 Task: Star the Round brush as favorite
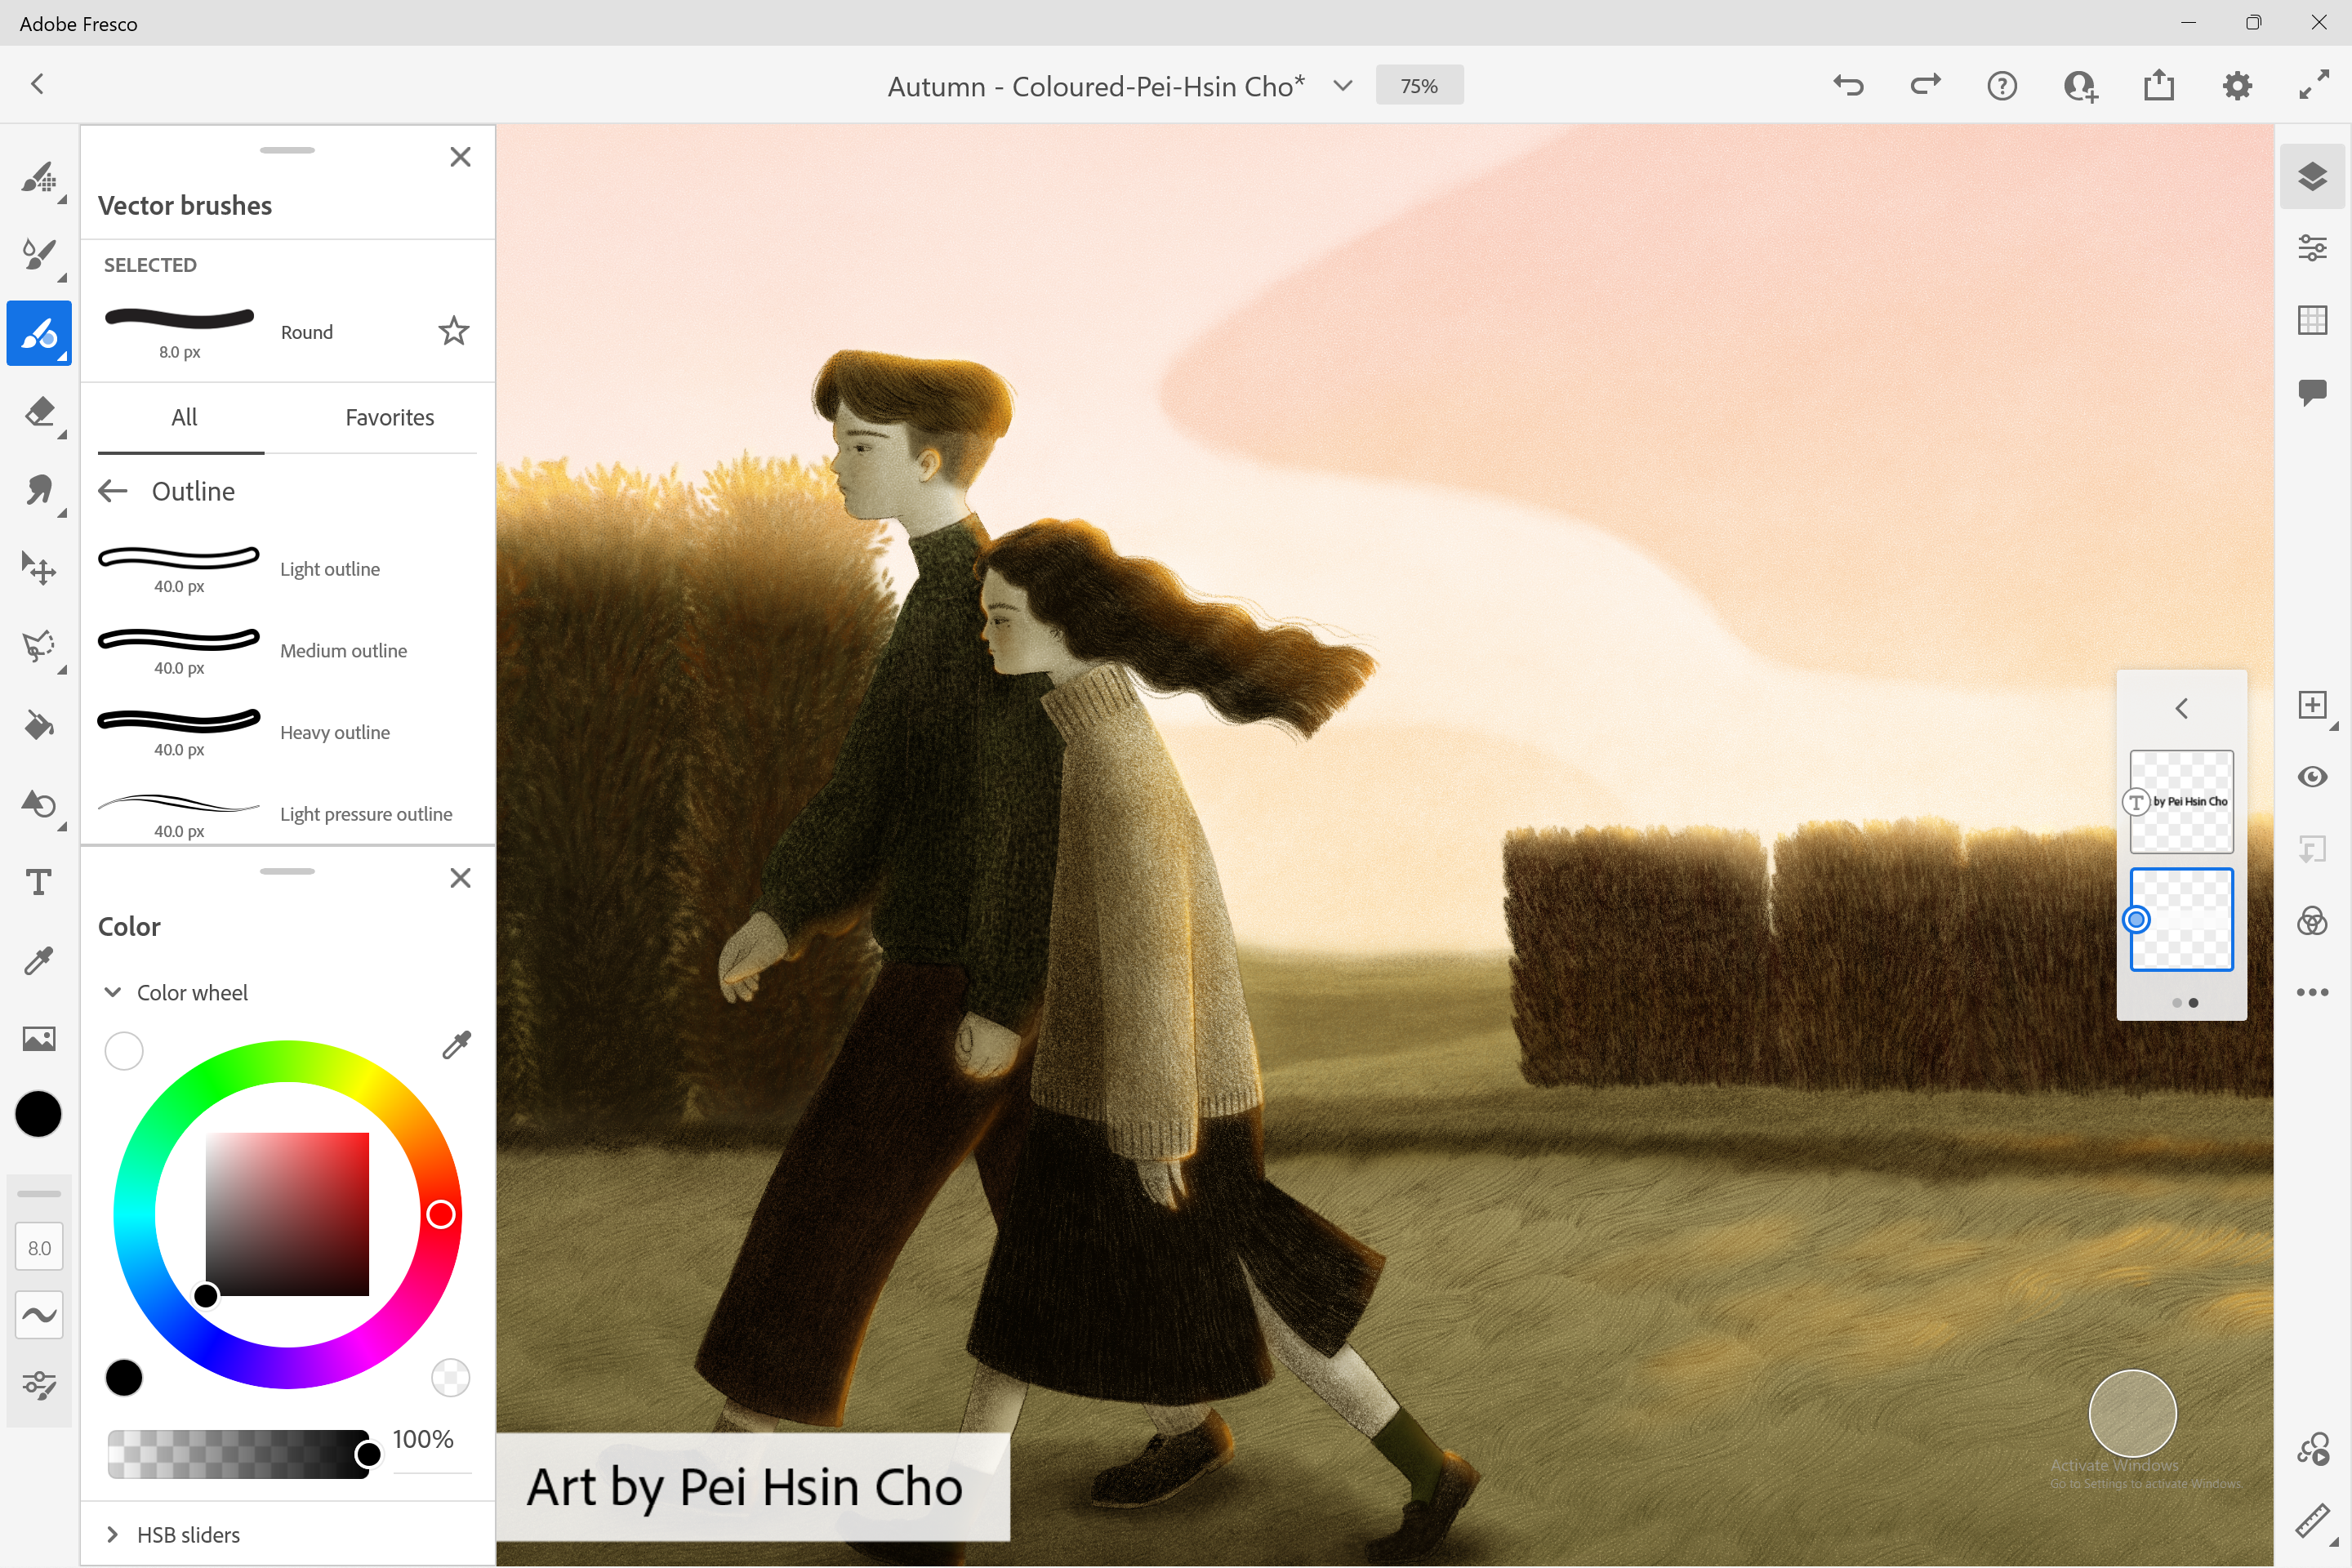[453, 330]
